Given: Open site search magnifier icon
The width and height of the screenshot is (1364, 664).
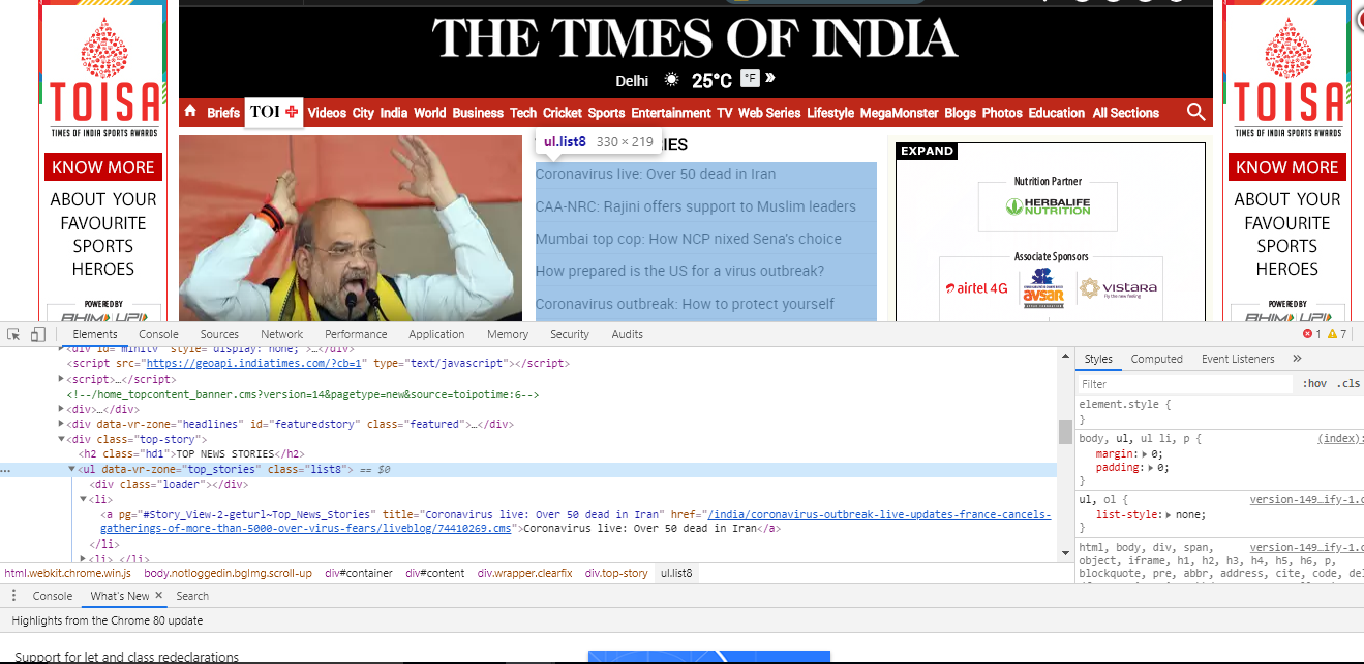Looking at the screenshot, I should pyautogui.click(x=1195, y=112).
